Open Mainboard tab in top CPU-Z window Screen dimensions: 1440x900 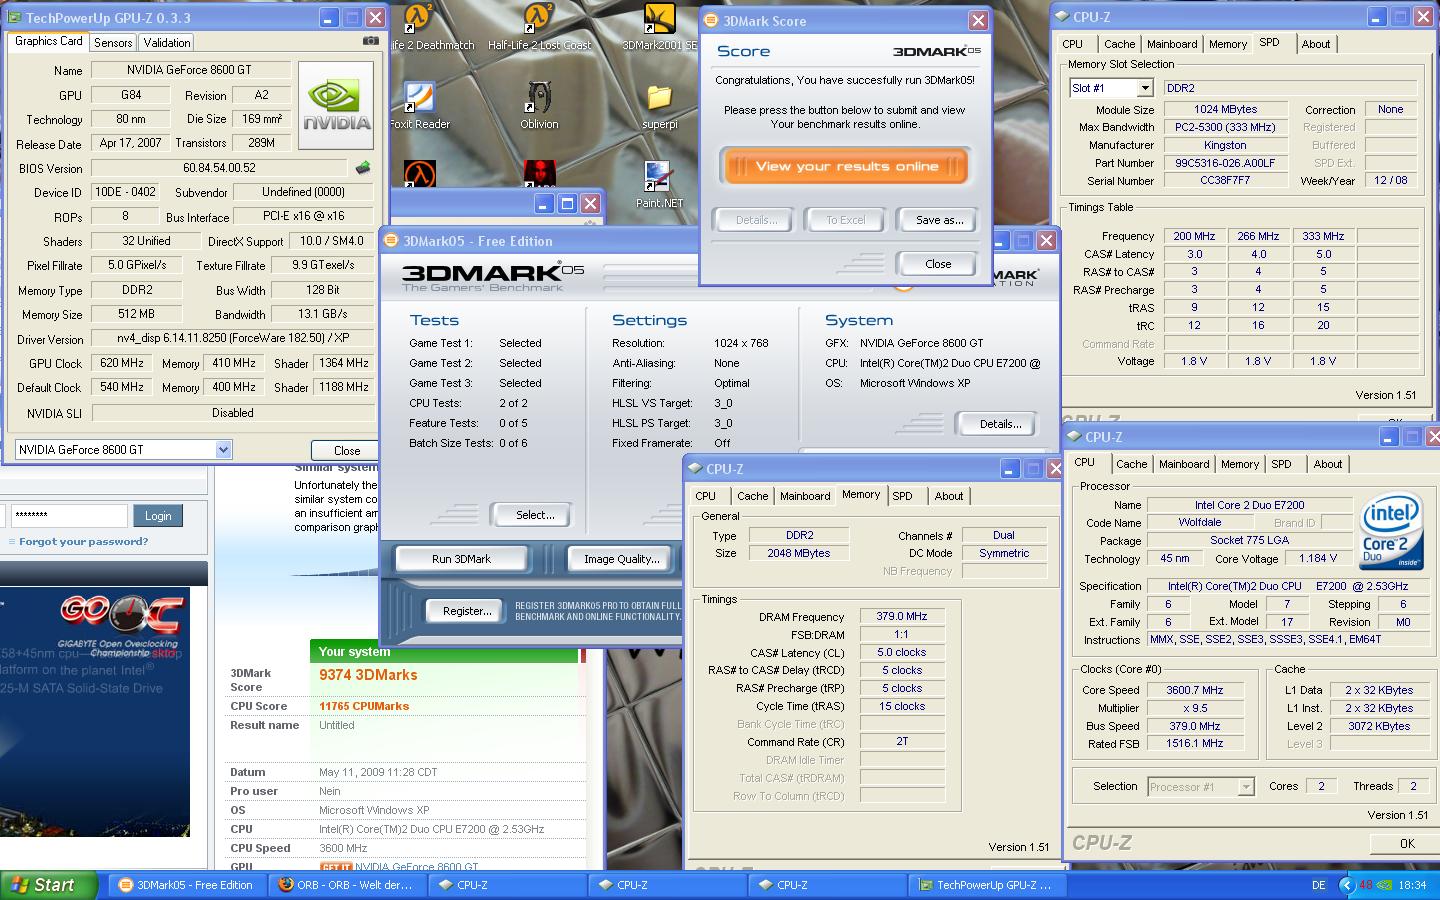pyautogui.click(x=1172, y=44)
